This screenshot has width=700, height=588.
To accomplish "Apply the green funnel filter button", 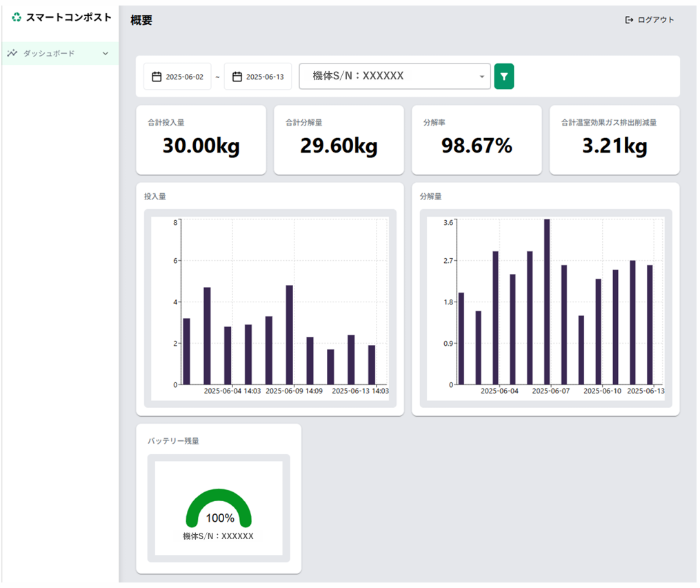I will pyautogui.click(x=504, y=76).
